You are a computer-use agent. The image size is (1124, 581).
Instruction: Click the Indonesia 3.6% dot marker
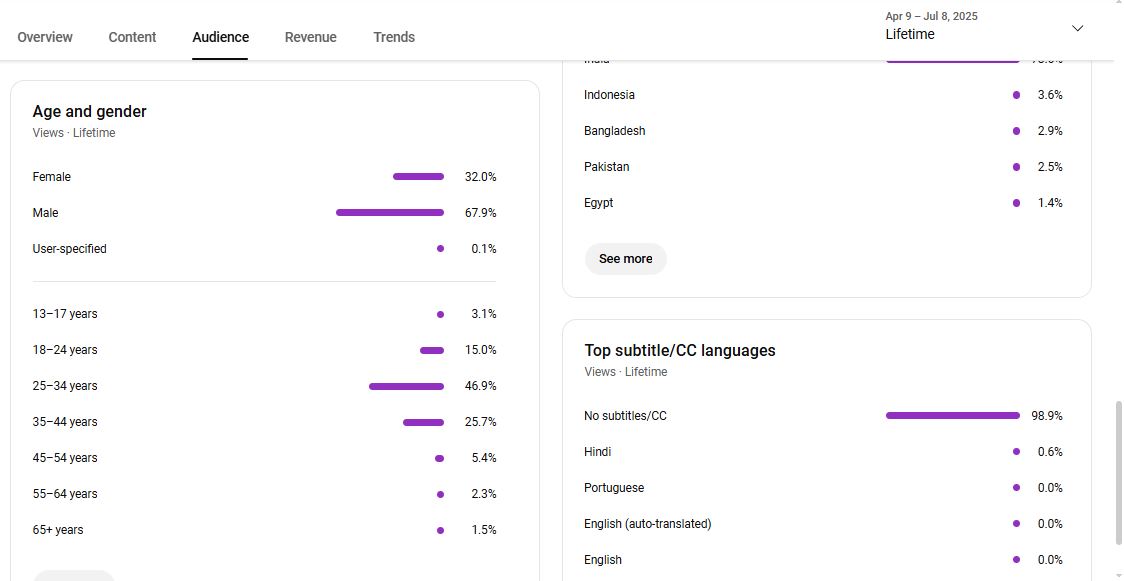point(1016,95)
